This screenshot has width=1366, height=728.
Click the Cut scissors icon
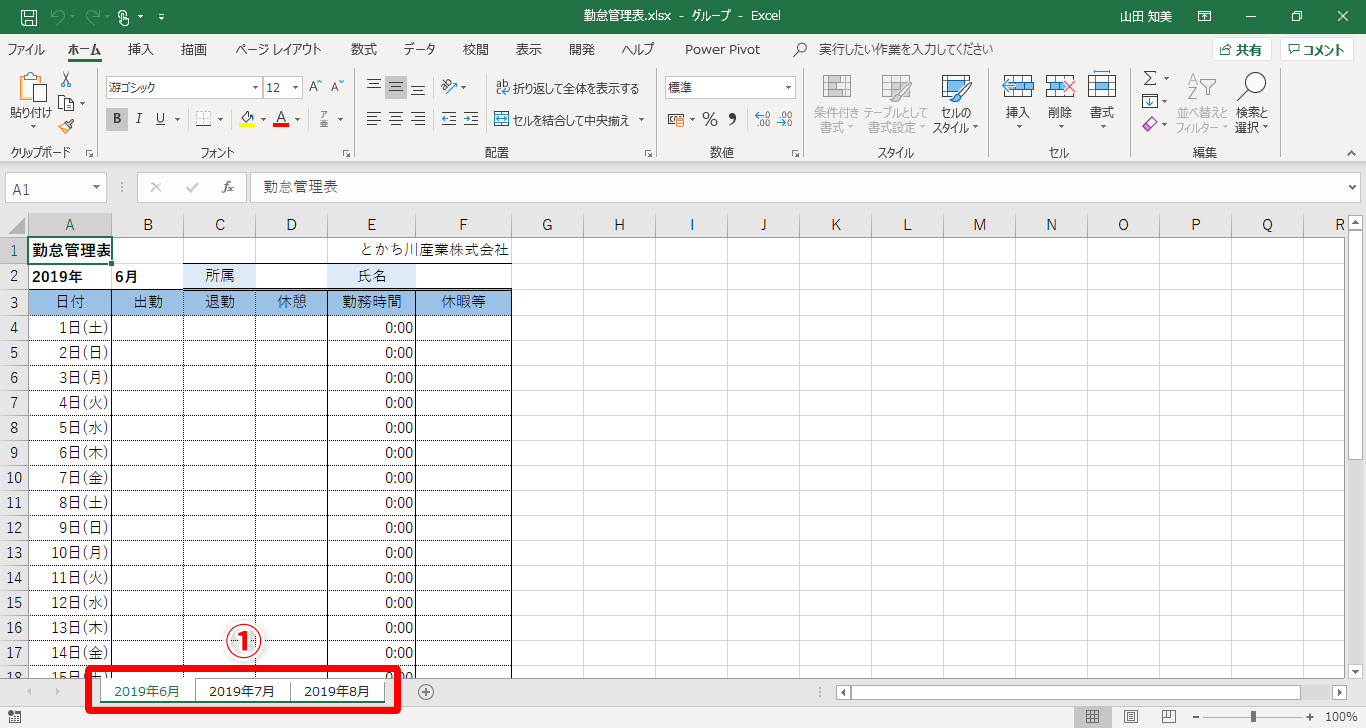click(x=66, y=80)
